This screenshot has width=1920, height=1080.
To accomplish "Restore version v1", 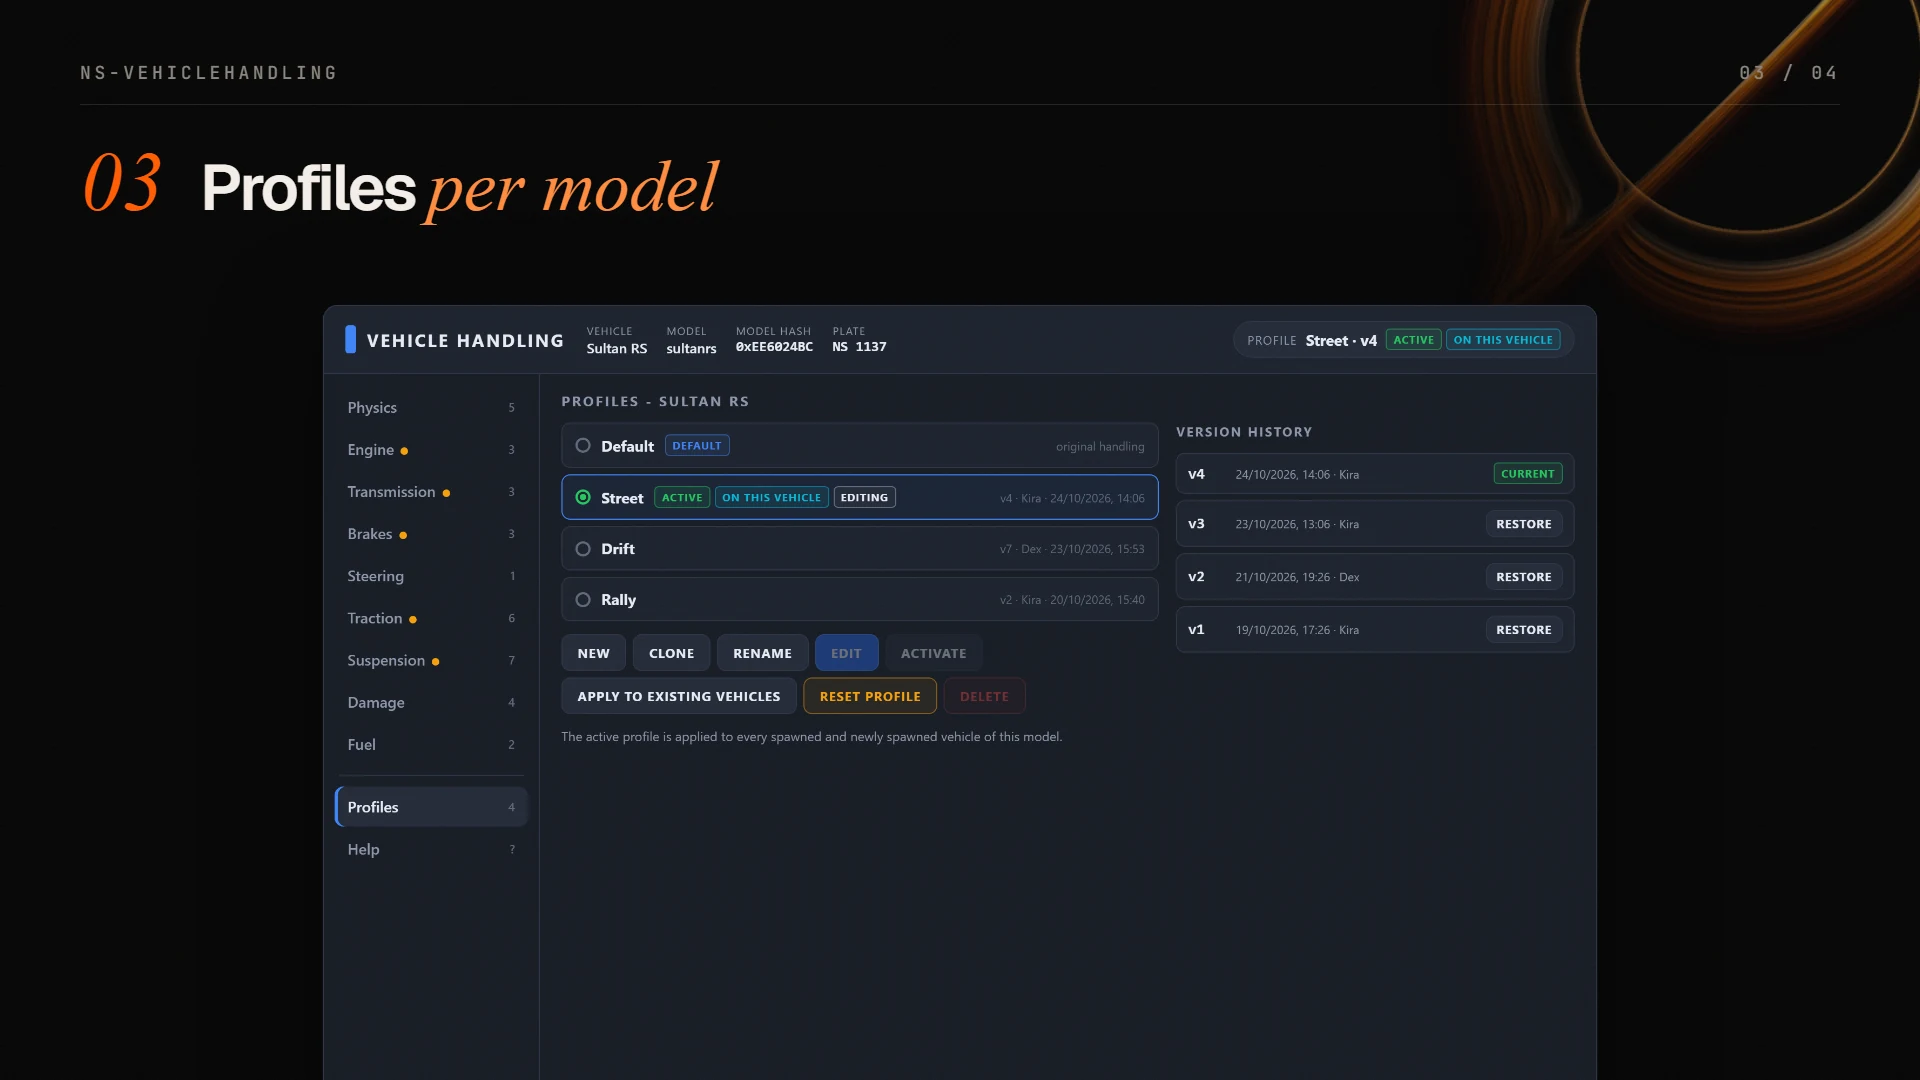I will (x=1523, y=630).
